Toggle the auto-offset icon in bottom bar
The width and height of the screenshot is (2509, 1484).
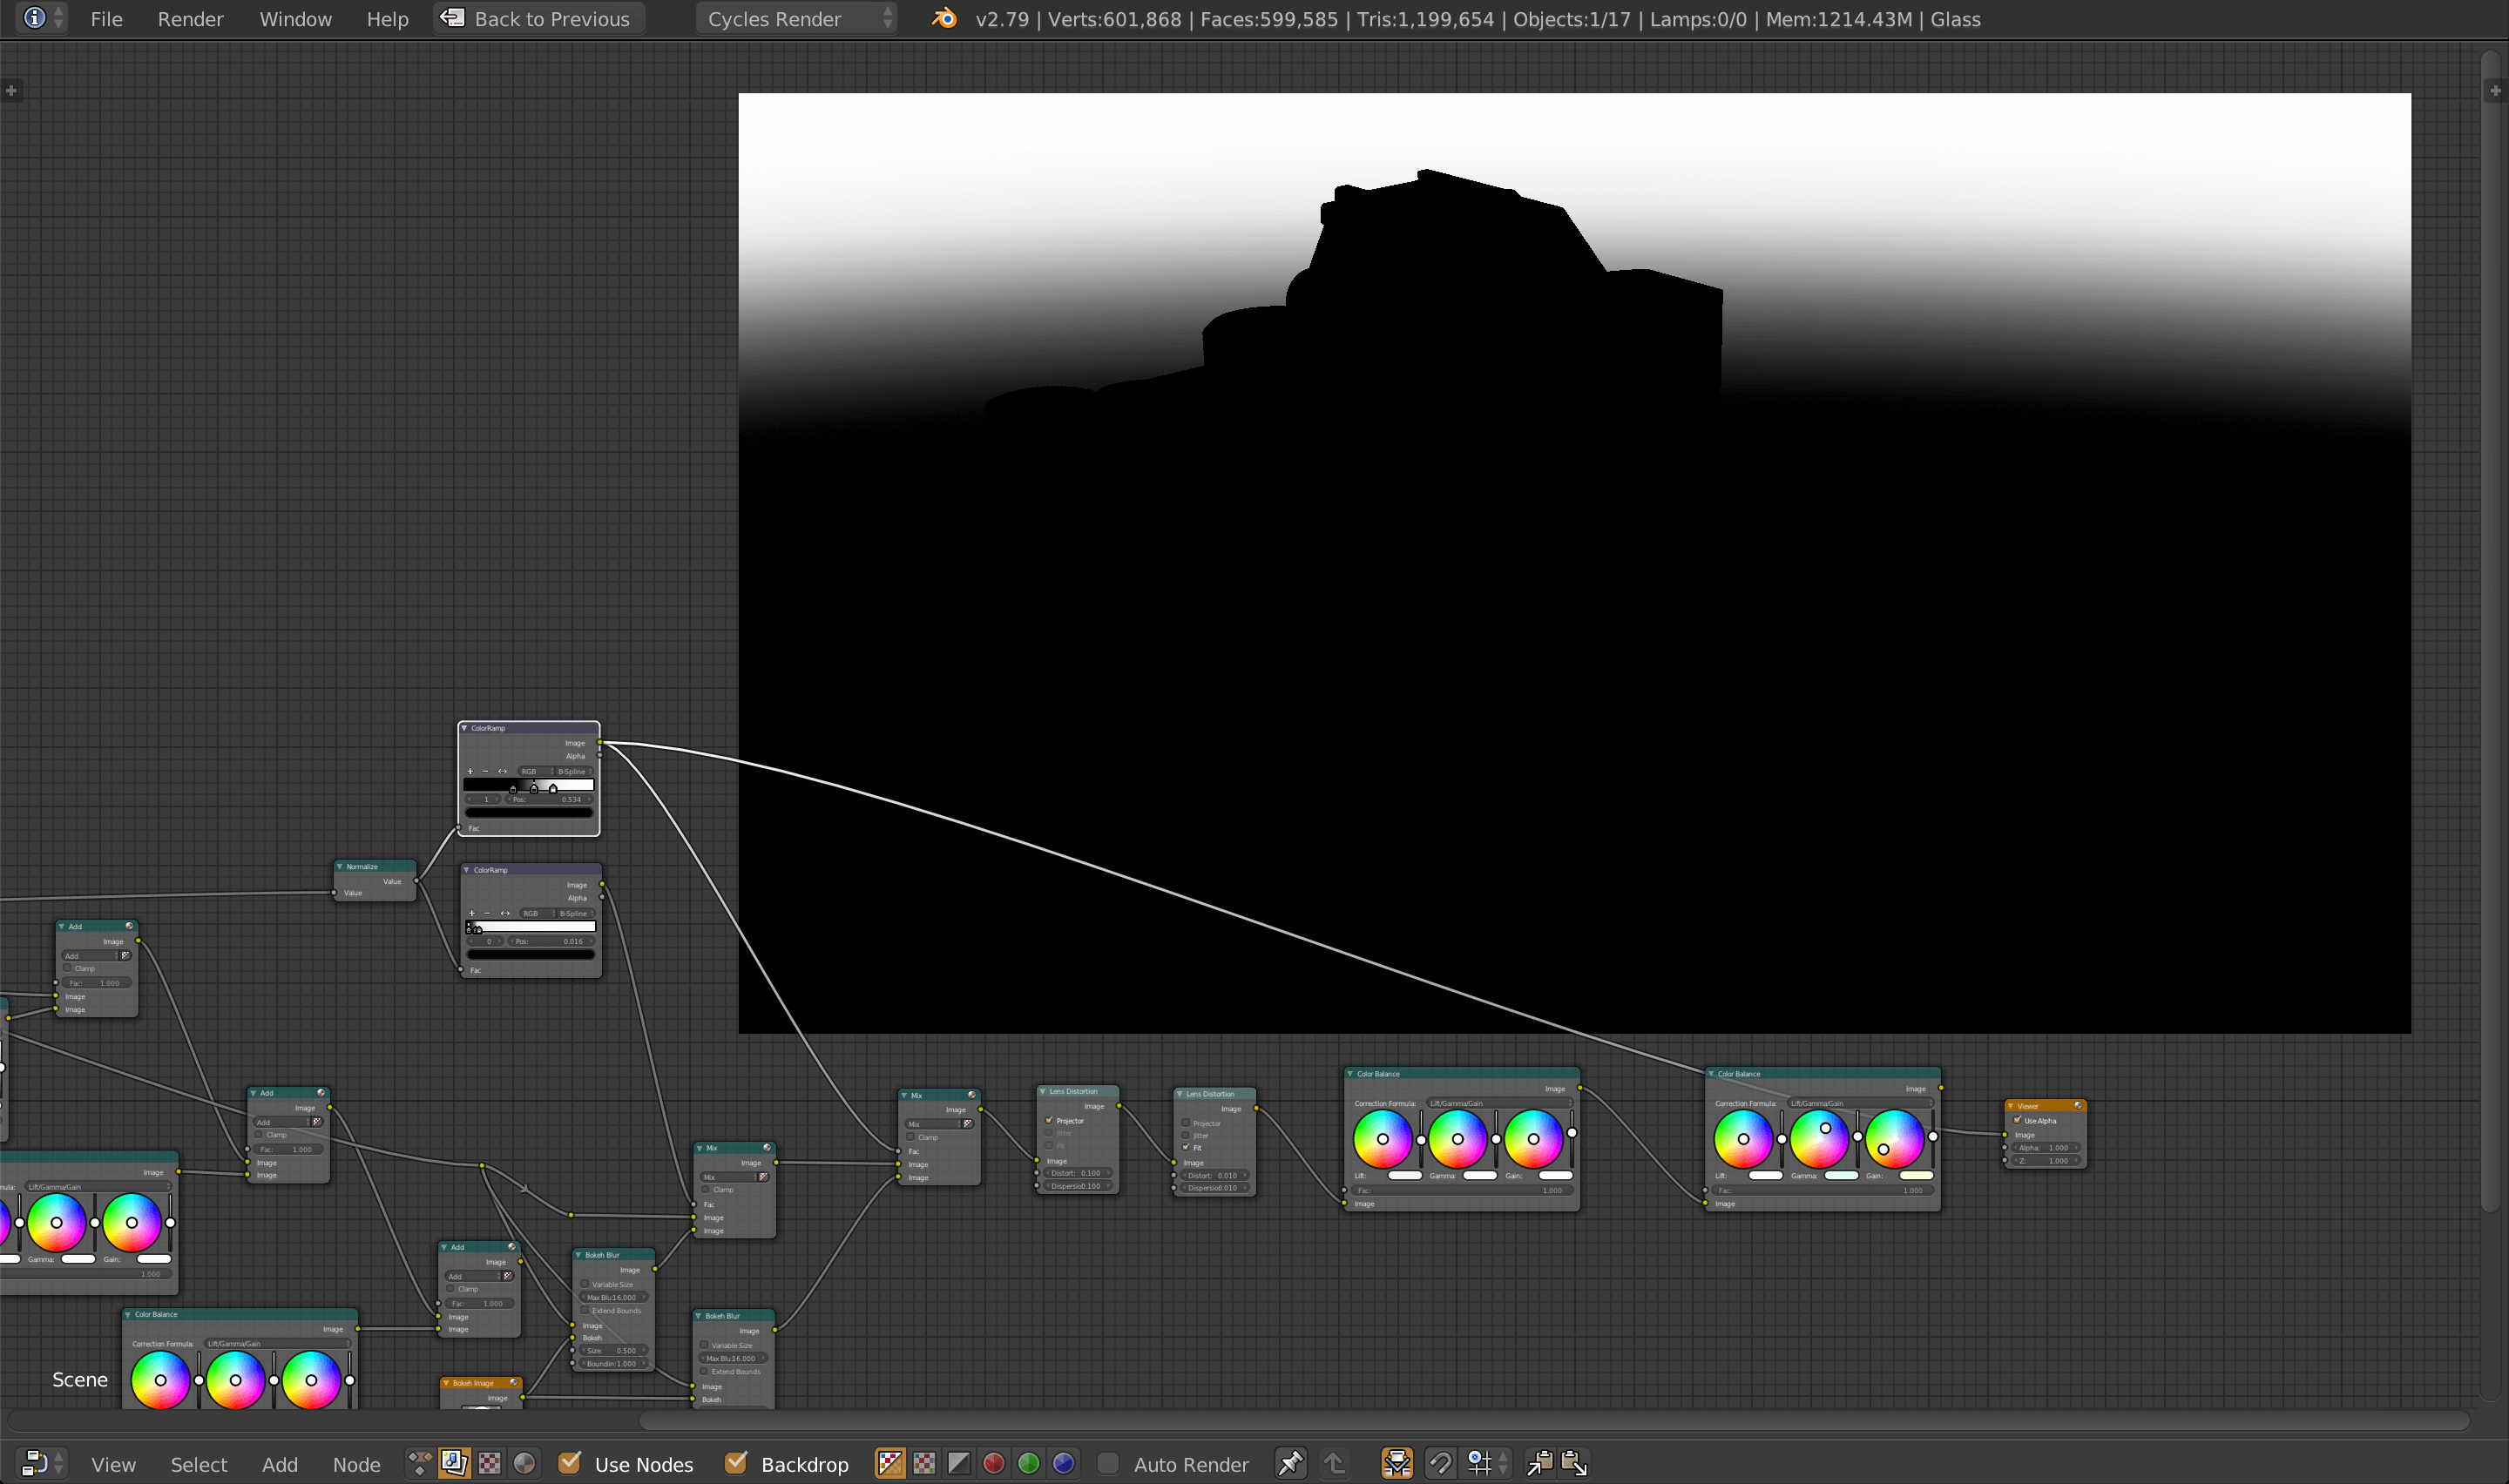[x=1397, y=1464]
